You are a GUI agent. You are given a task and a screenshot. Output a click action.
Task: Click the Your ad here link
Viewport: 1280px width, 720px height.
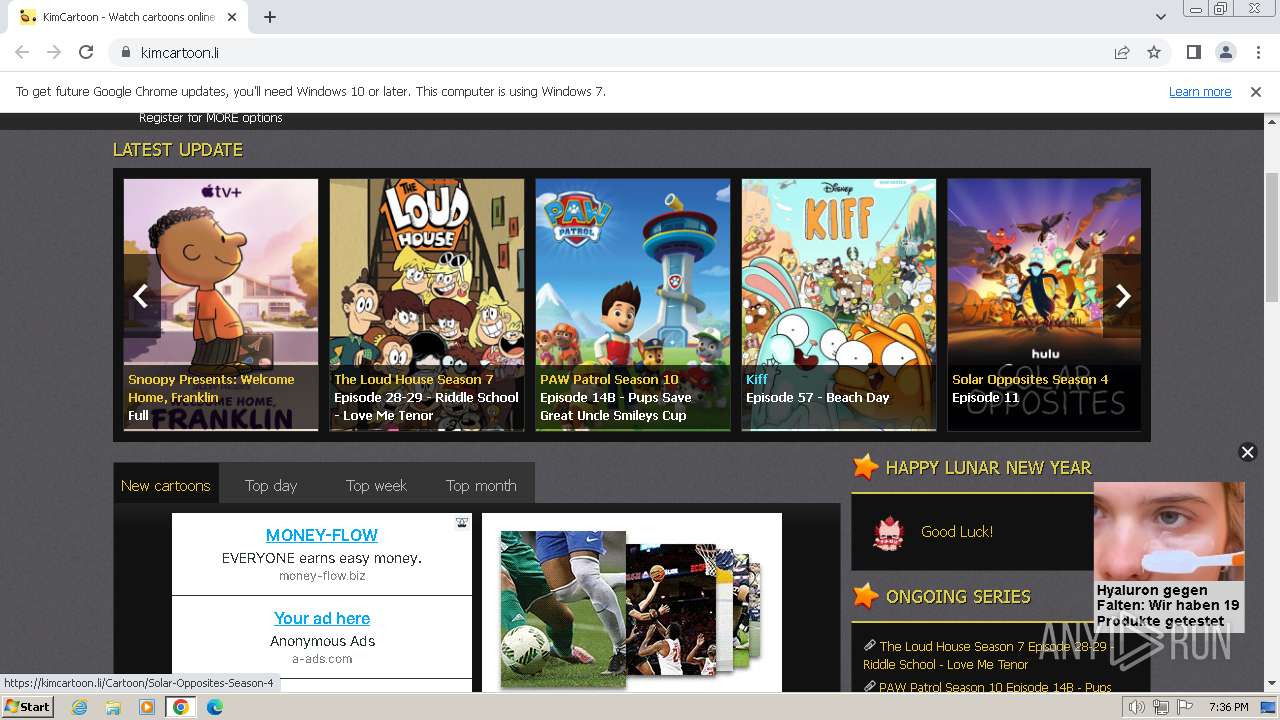[322, 618]
